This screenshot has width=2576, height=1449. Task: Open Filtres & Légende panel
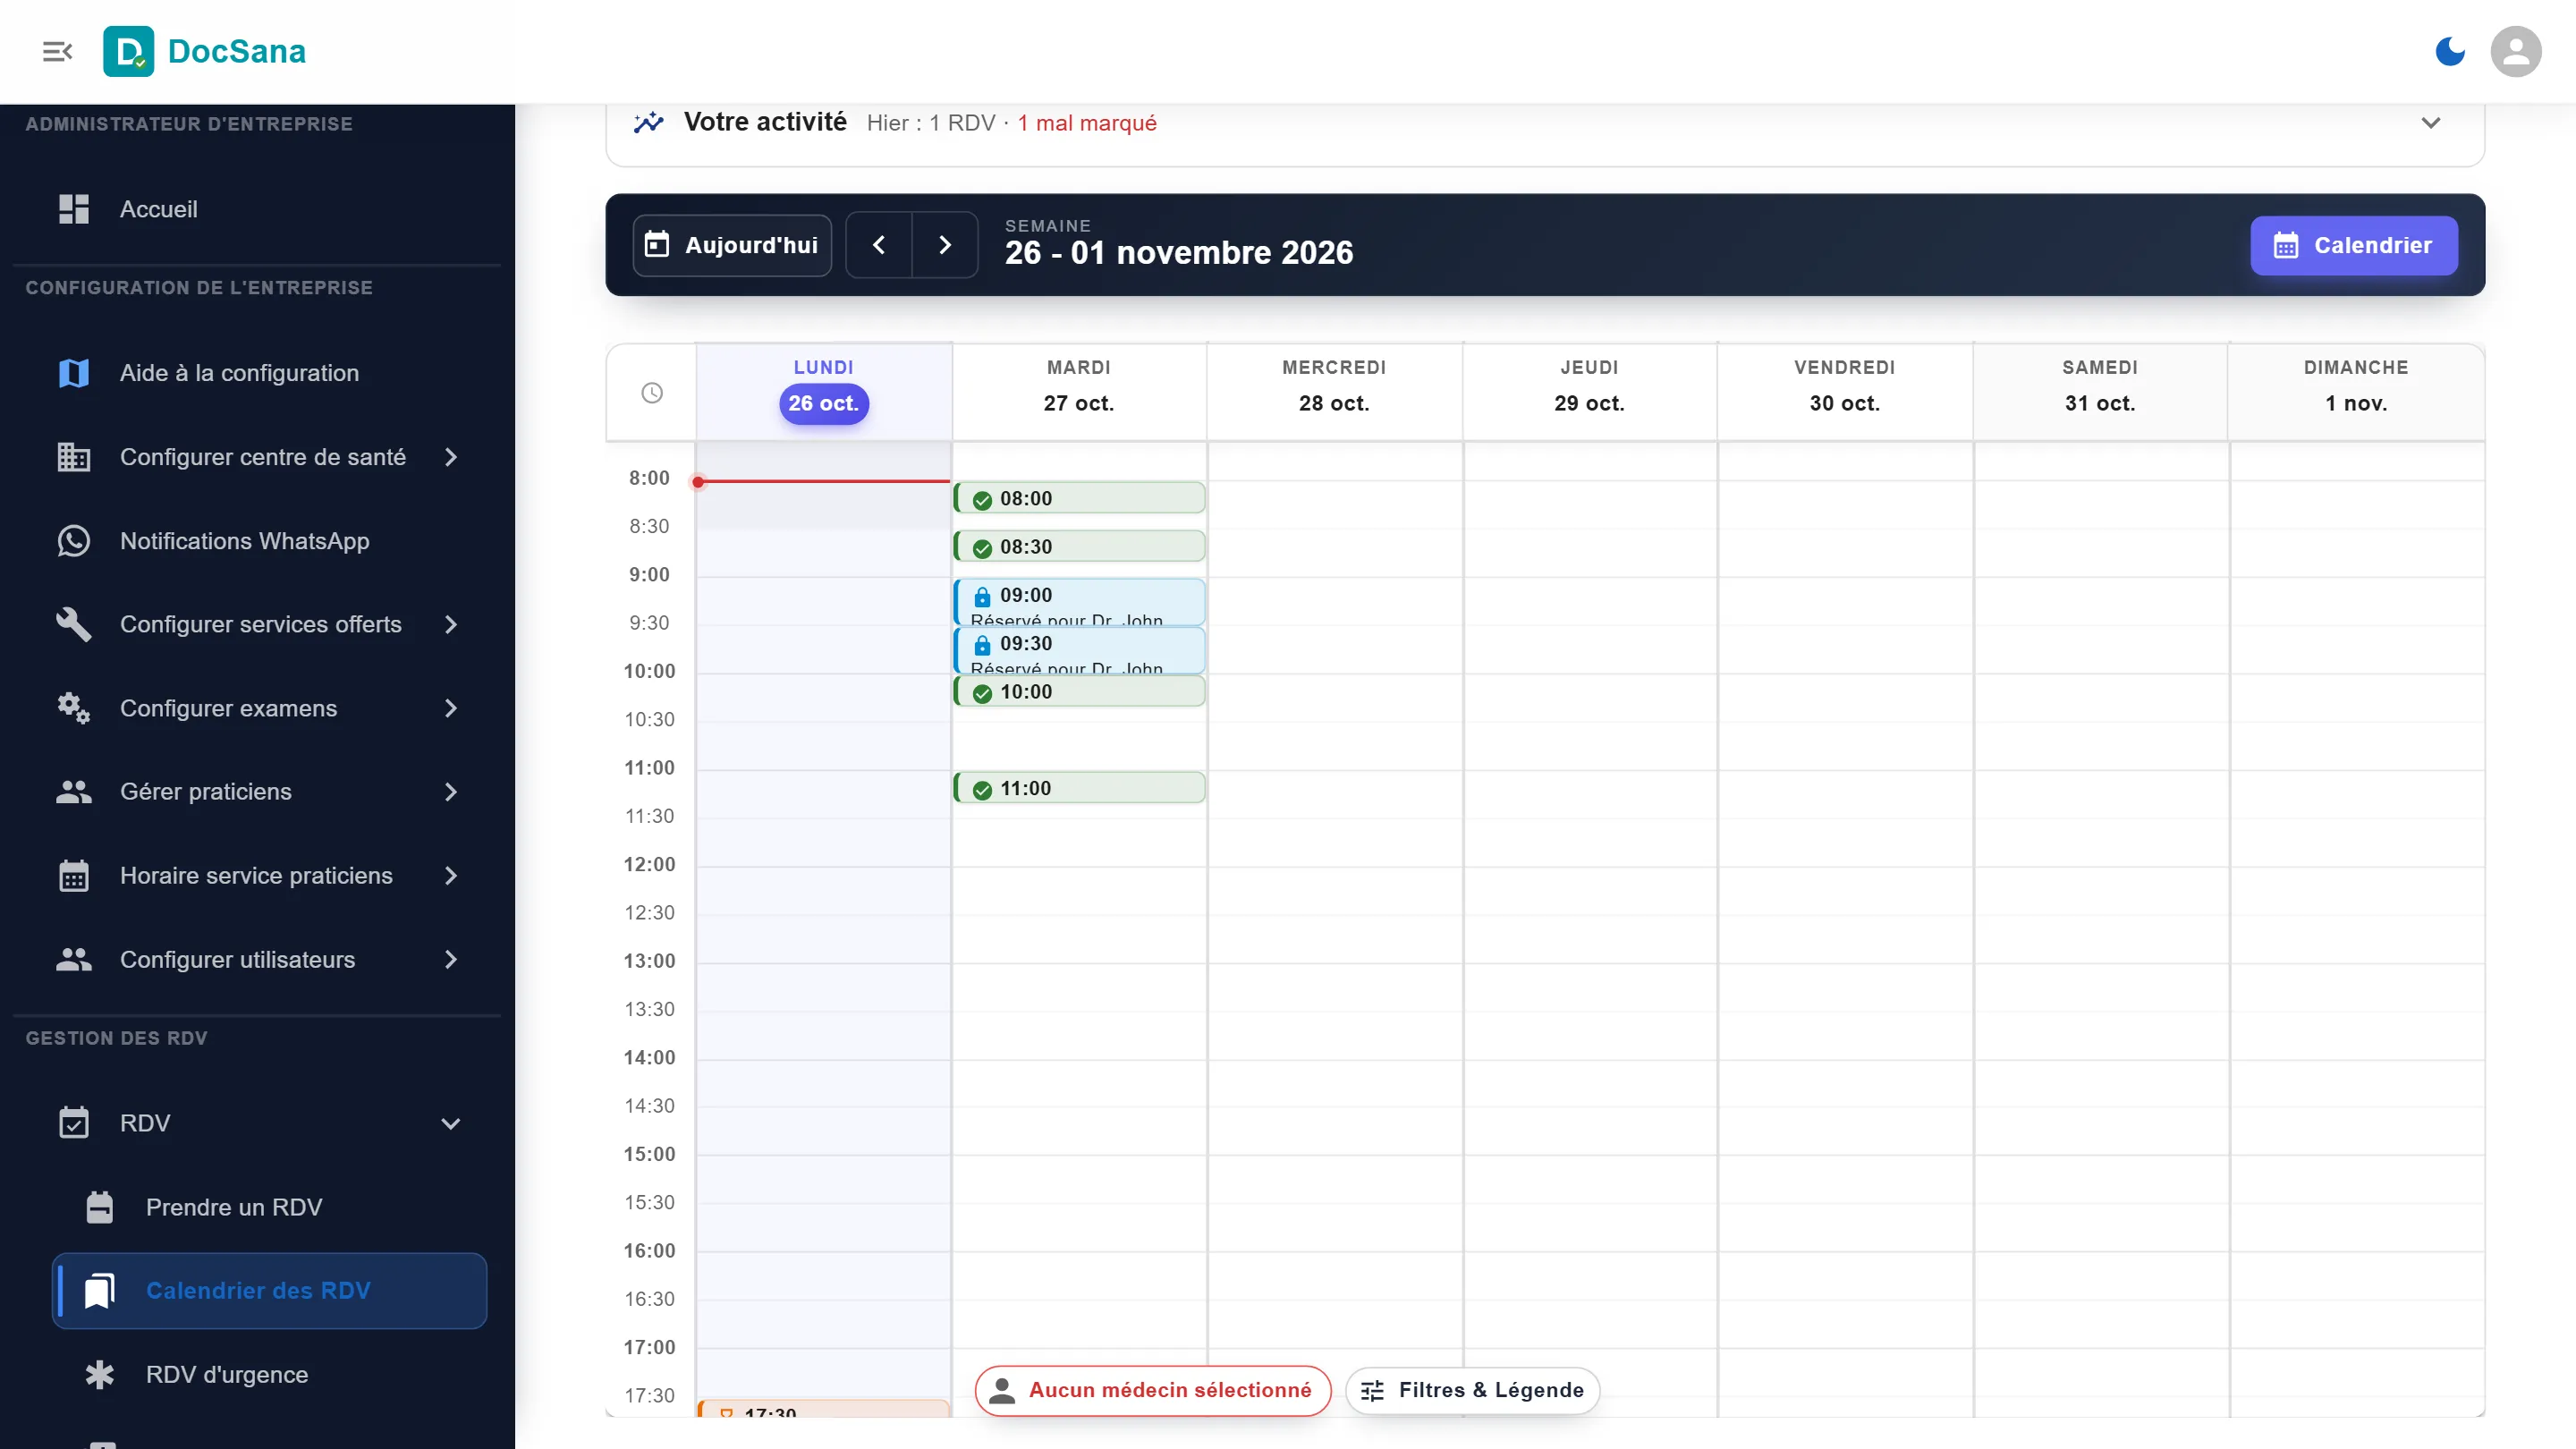(x=1472, y=1390)
